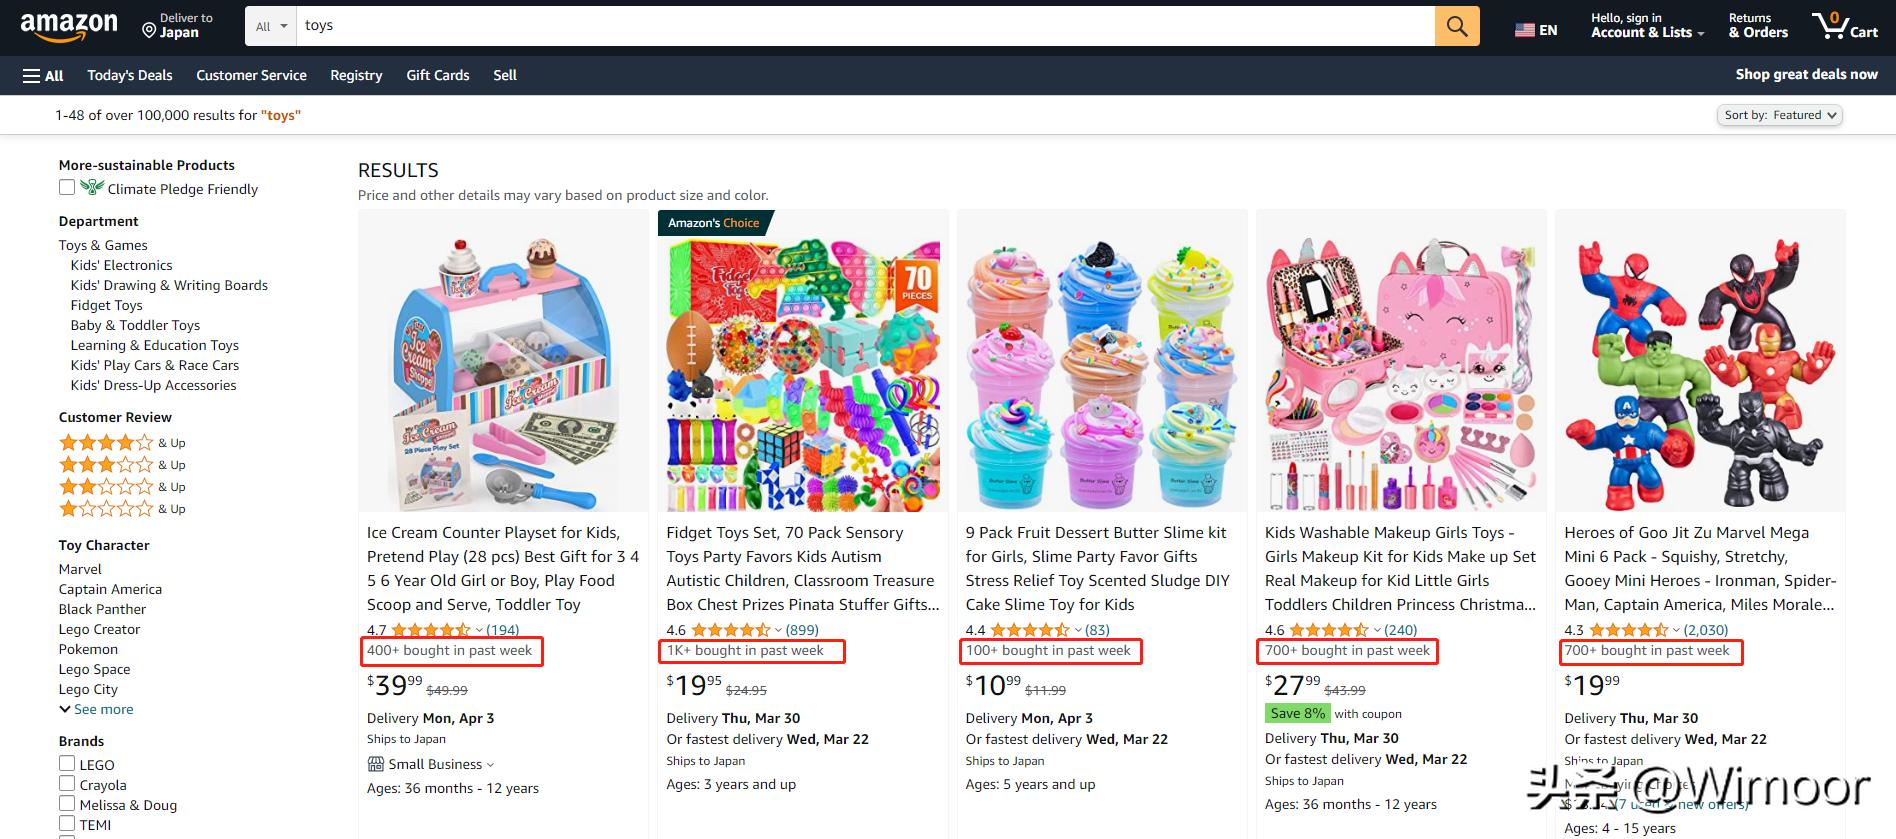The width and height of the screenshot is (1896, 839).
Task: Open Today's Deals in navigation bar
Action: tap(130, 75)
